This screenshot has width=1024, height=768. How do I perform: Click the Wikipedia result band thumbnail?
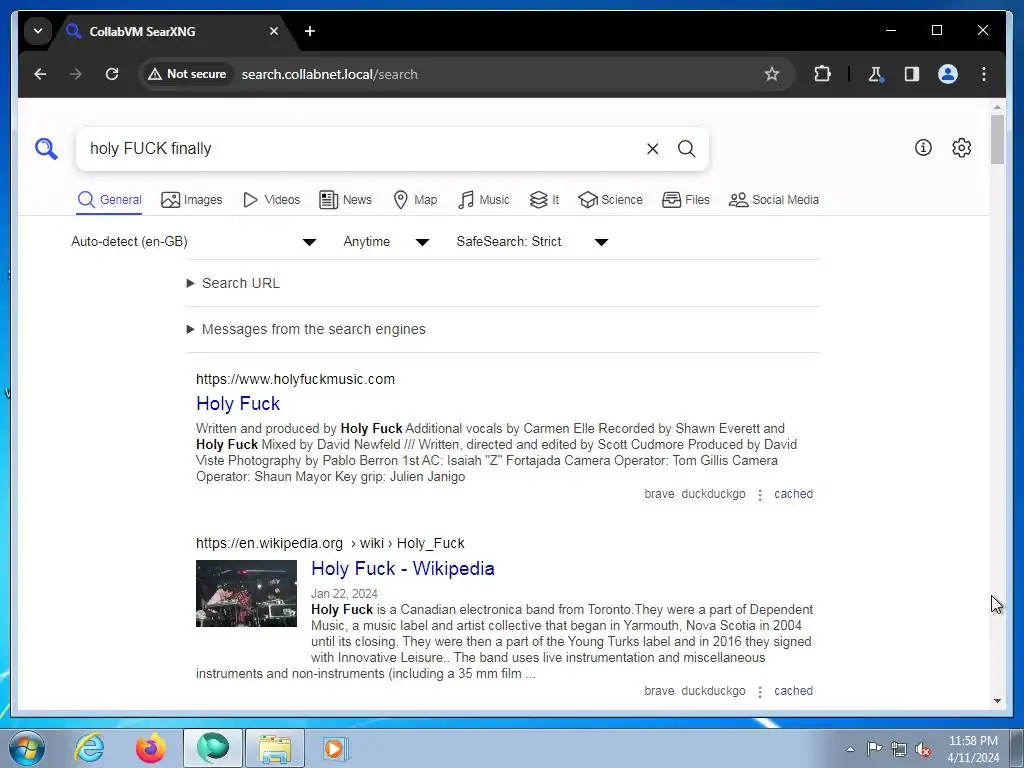pos(246,594)
